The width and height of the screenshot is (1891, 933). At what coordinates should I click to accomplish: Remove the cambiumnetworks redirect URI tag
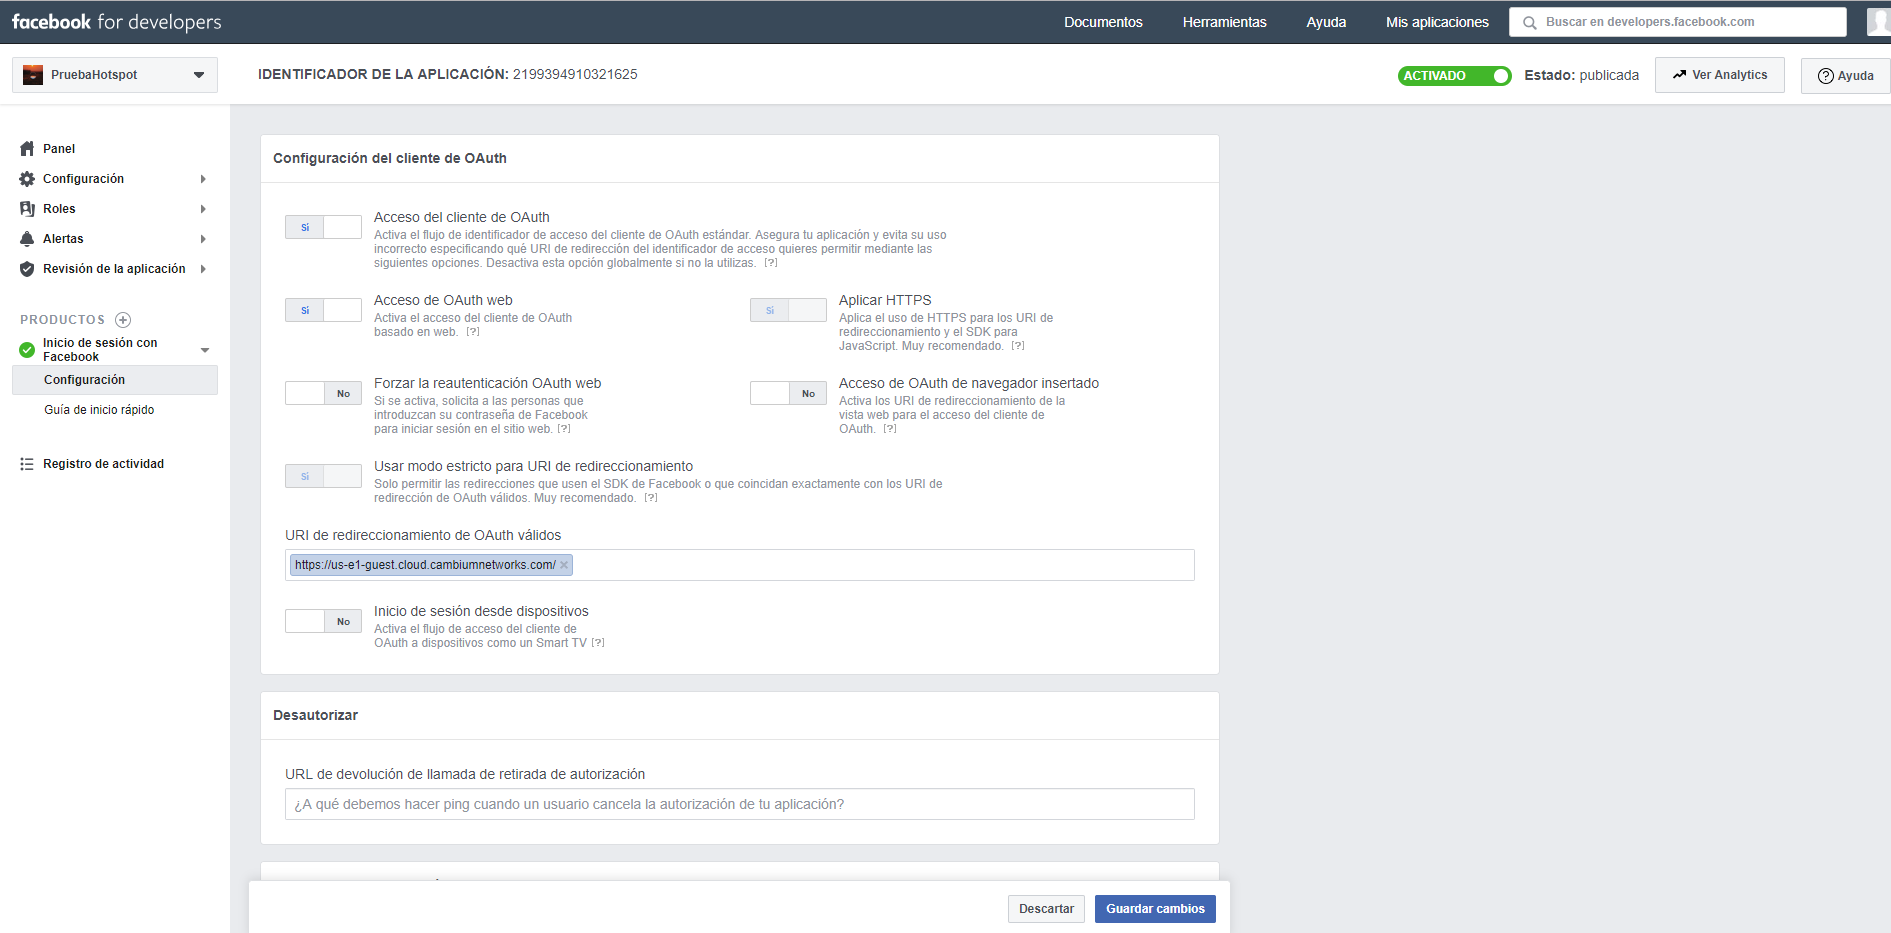coord(564,565)
